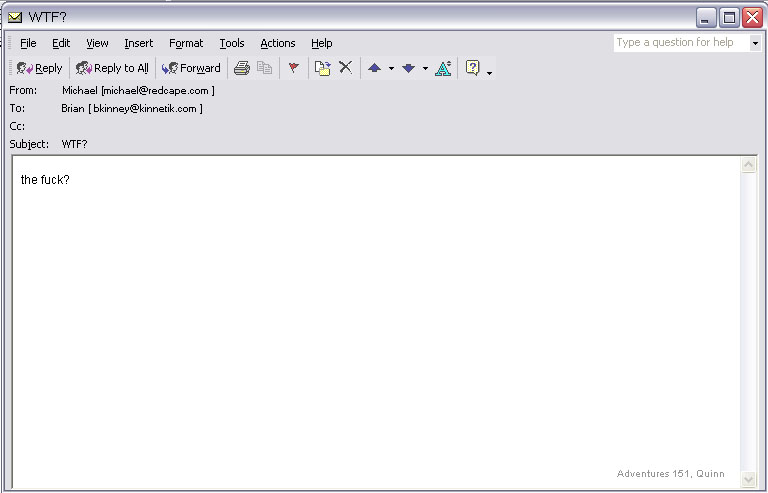This screenshot has height=493, width=768.
Task: Click the message text 'the fuck?'
Action: [x=45, y=180]
